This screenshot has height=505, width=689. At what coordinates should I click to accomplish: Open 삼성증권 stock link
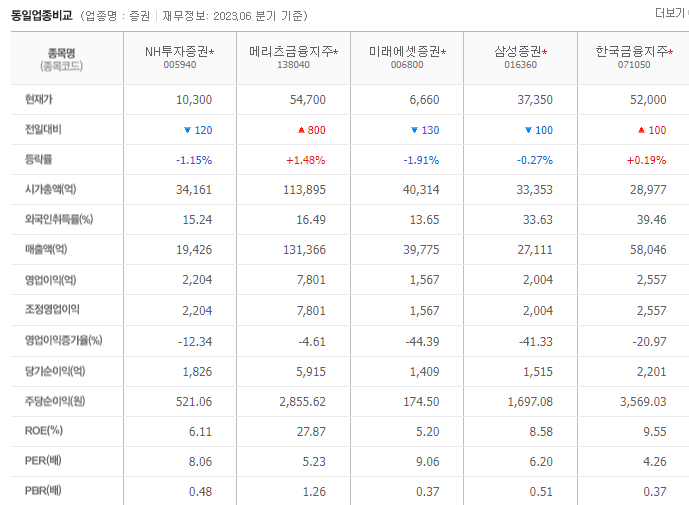coord(518,52)
